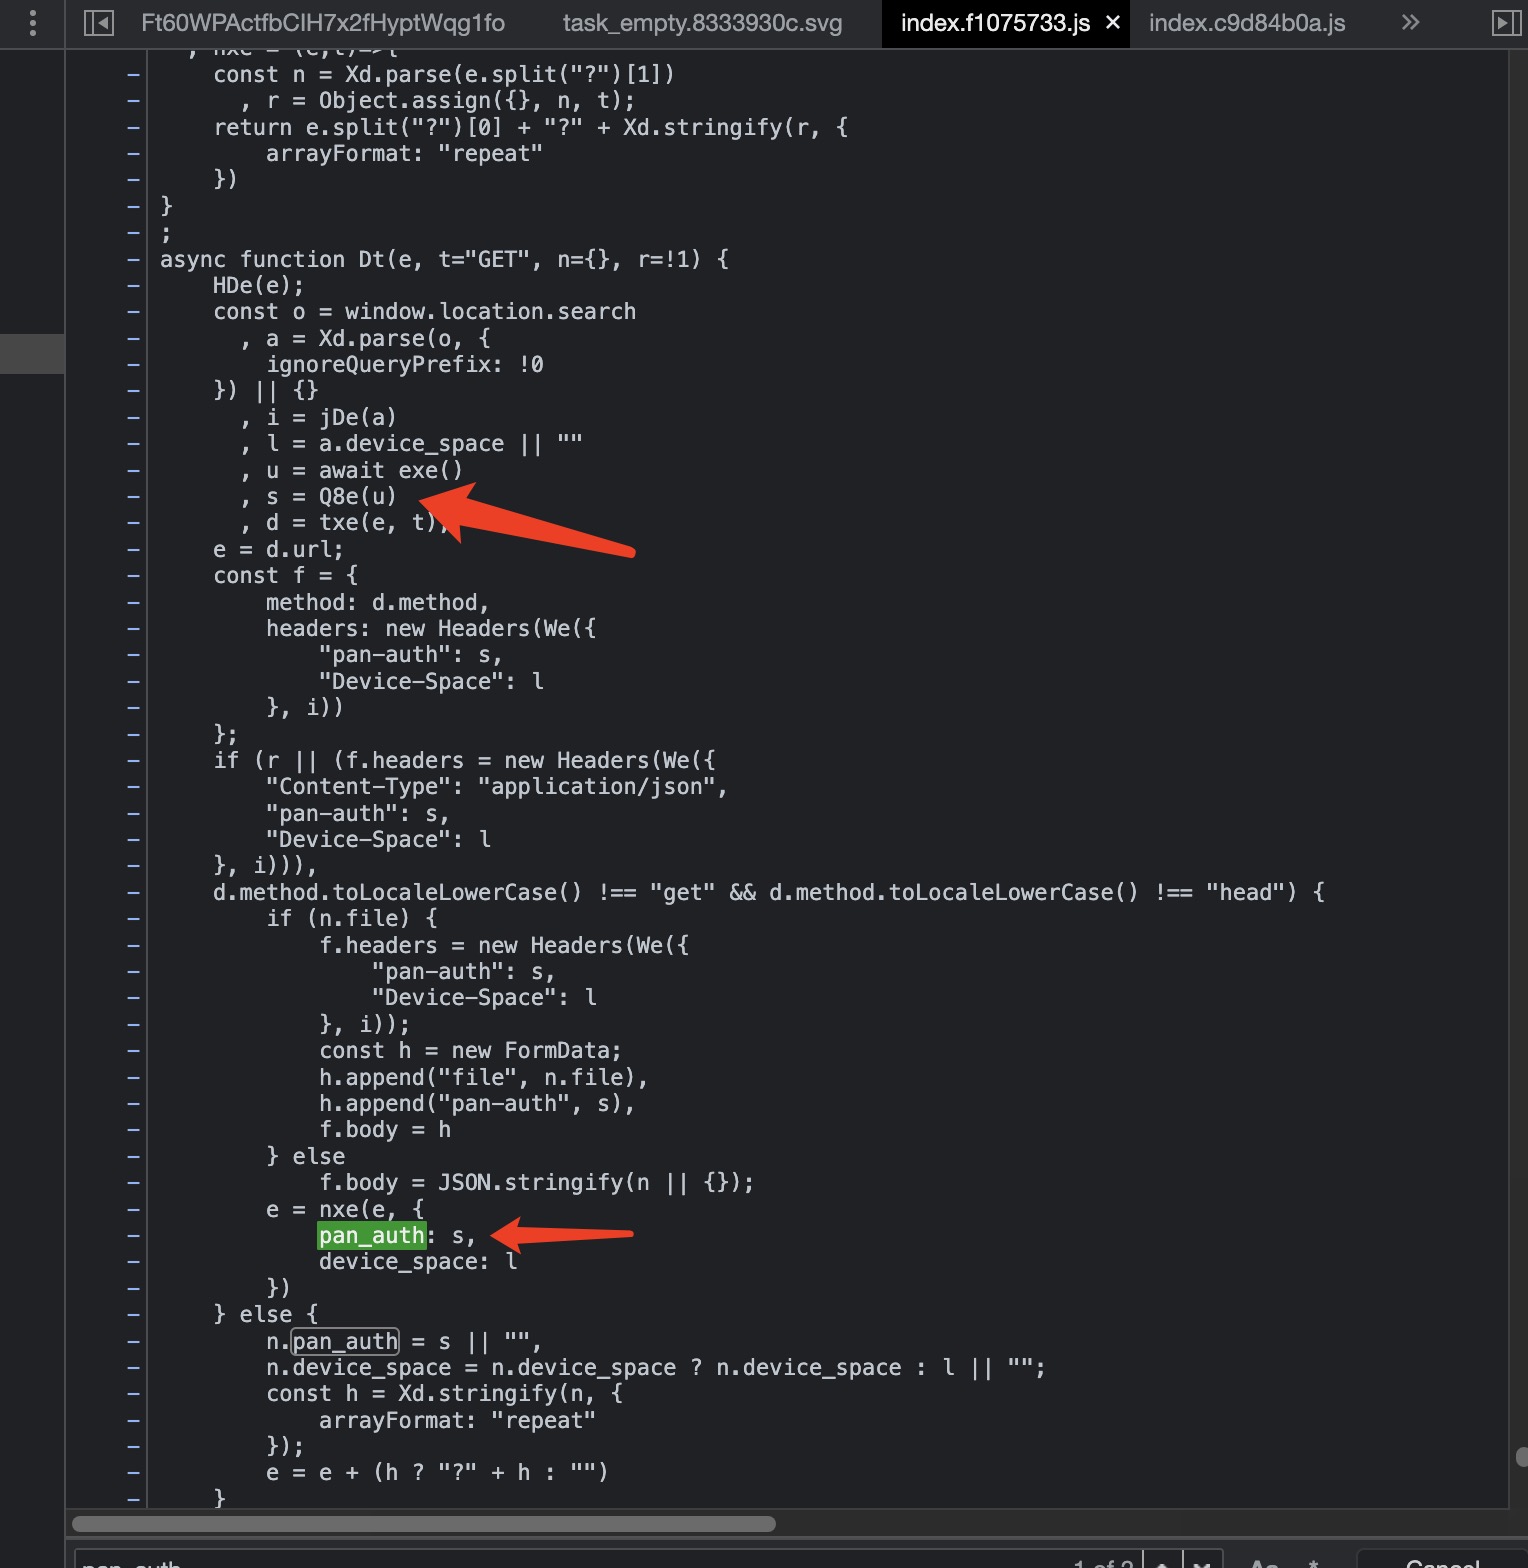Click the 's = Q8e(u)' line
Image resolution: width=1528 pixels, height=1568 pixels.
point(318,496)
